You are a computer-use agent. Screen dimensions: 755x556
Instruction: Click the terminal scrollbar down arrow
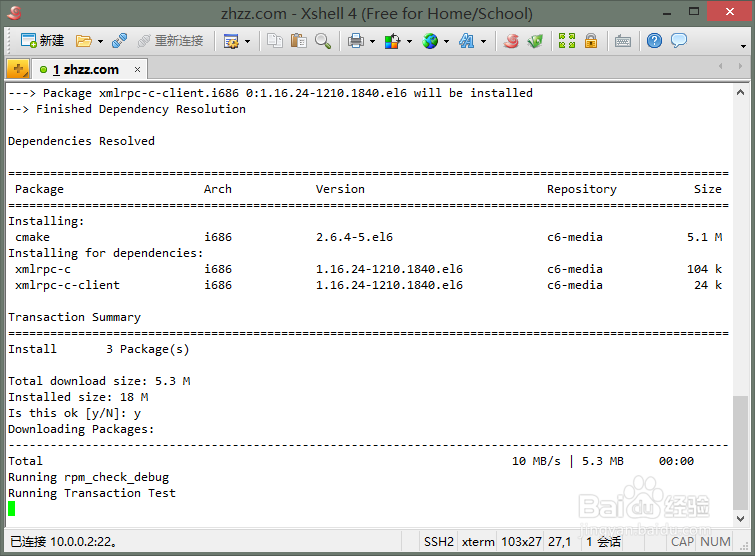coord(741,519)
